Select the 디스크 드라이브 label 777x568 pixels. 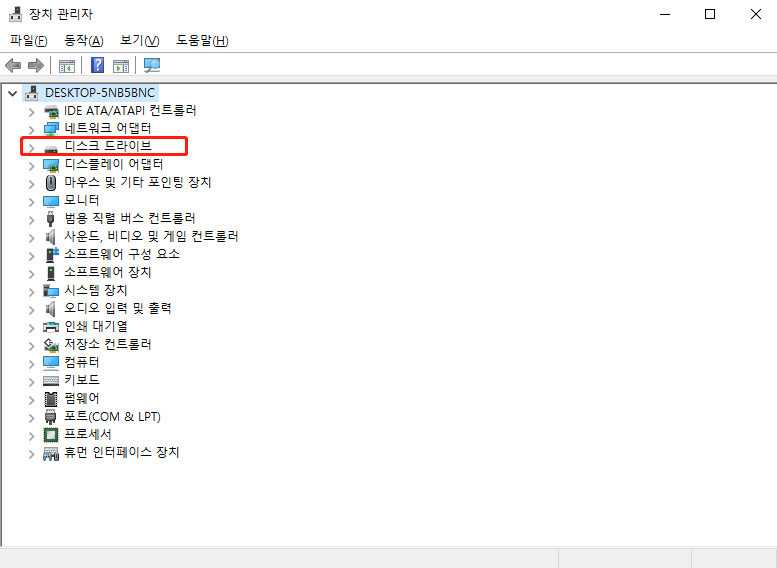pyautogui.click(x=108, y=146)
